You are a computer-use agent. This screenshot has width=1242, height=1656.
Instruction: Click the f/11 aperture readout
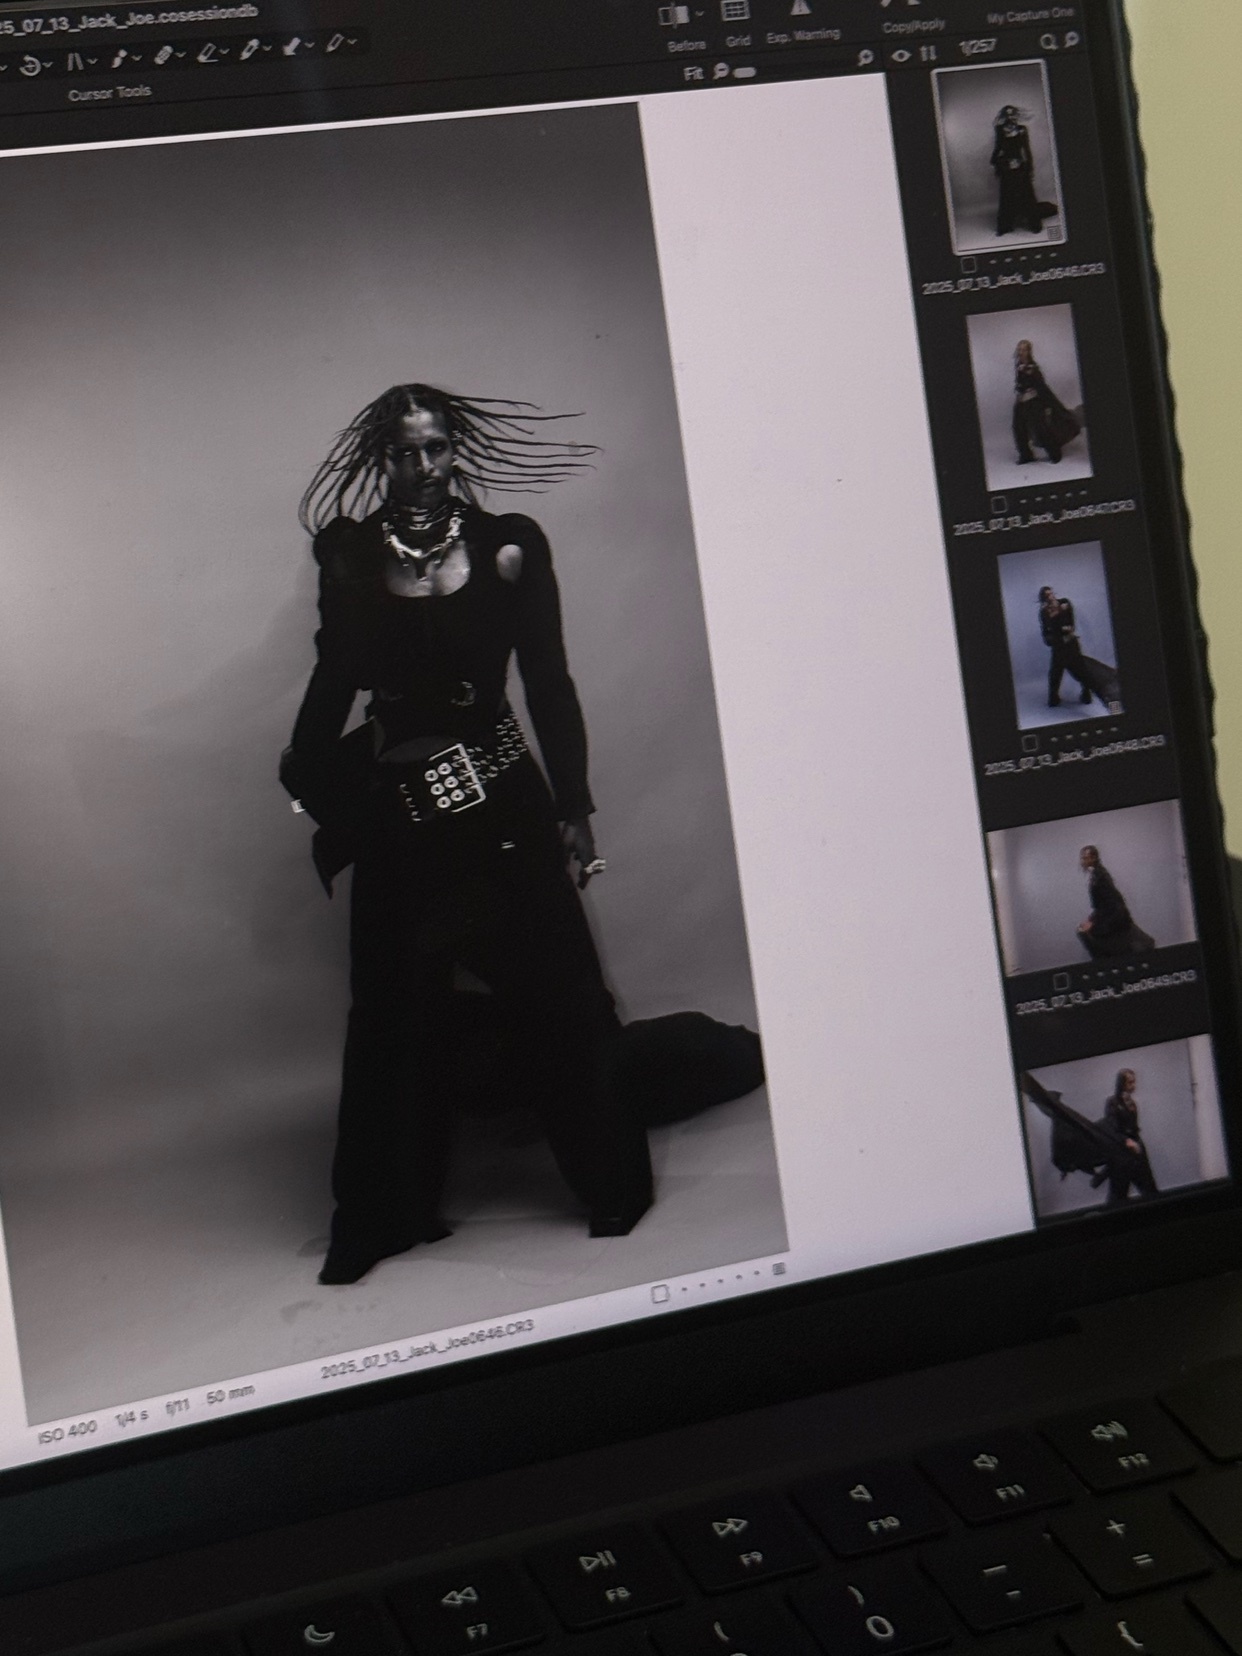click(x=177, y=1406)
